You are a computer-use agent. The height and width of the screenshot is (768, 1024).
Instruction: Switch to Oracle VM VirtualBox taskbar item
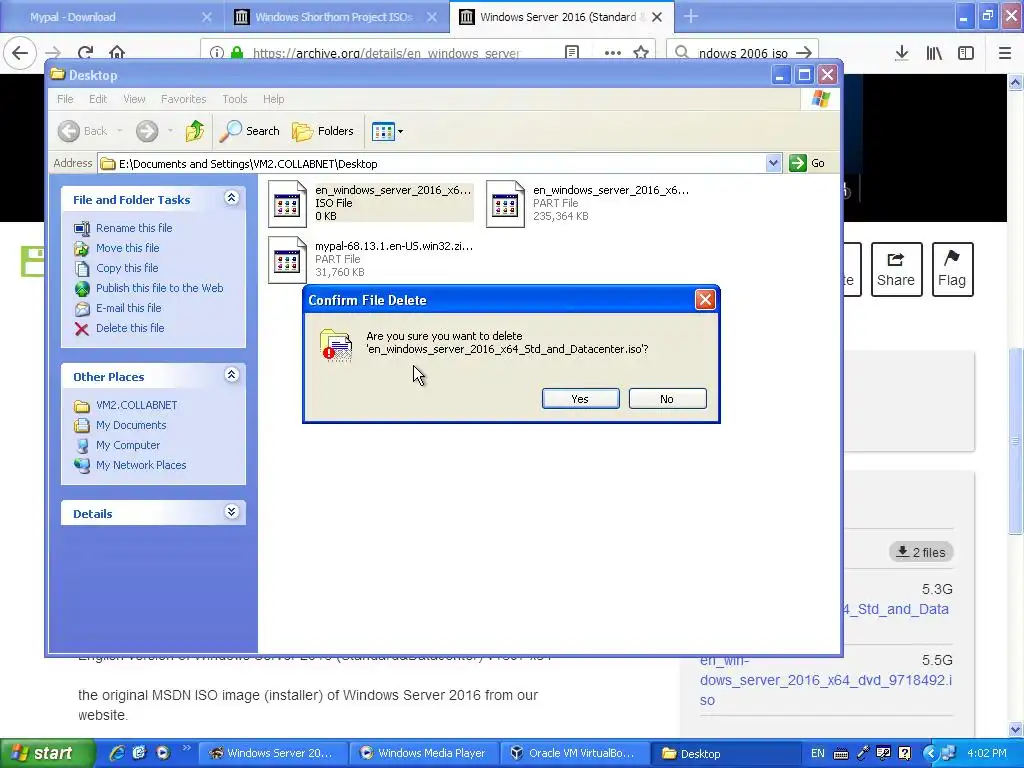click(575, 753)
